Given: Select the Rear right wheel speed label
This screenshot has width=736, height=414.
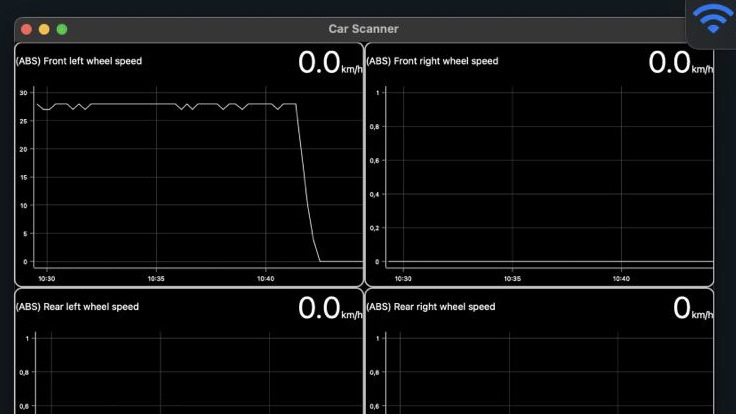Looking at the screenshot, I should click(x=431, y=307).
